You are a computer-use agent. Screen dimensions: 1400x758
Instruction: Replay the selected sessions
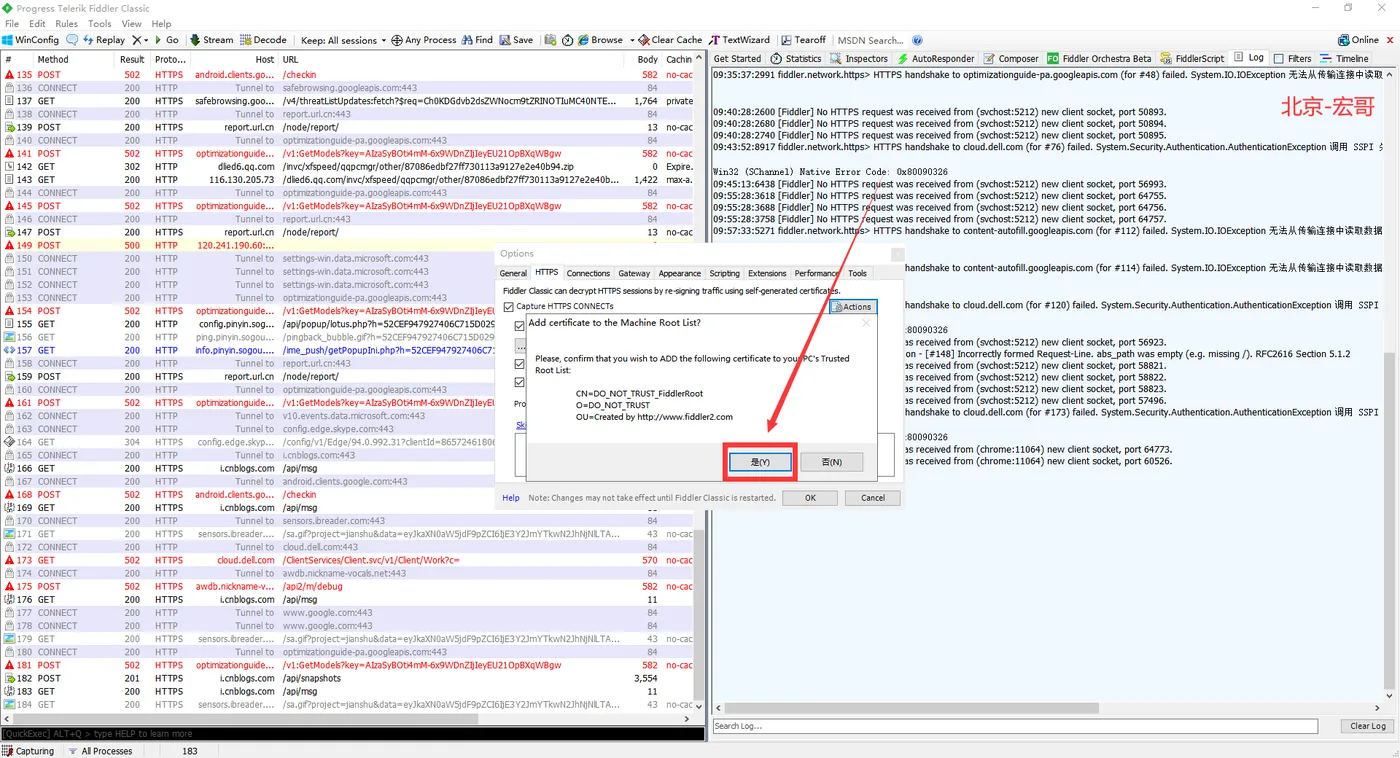pyautogui.click(x=104, y=40)
